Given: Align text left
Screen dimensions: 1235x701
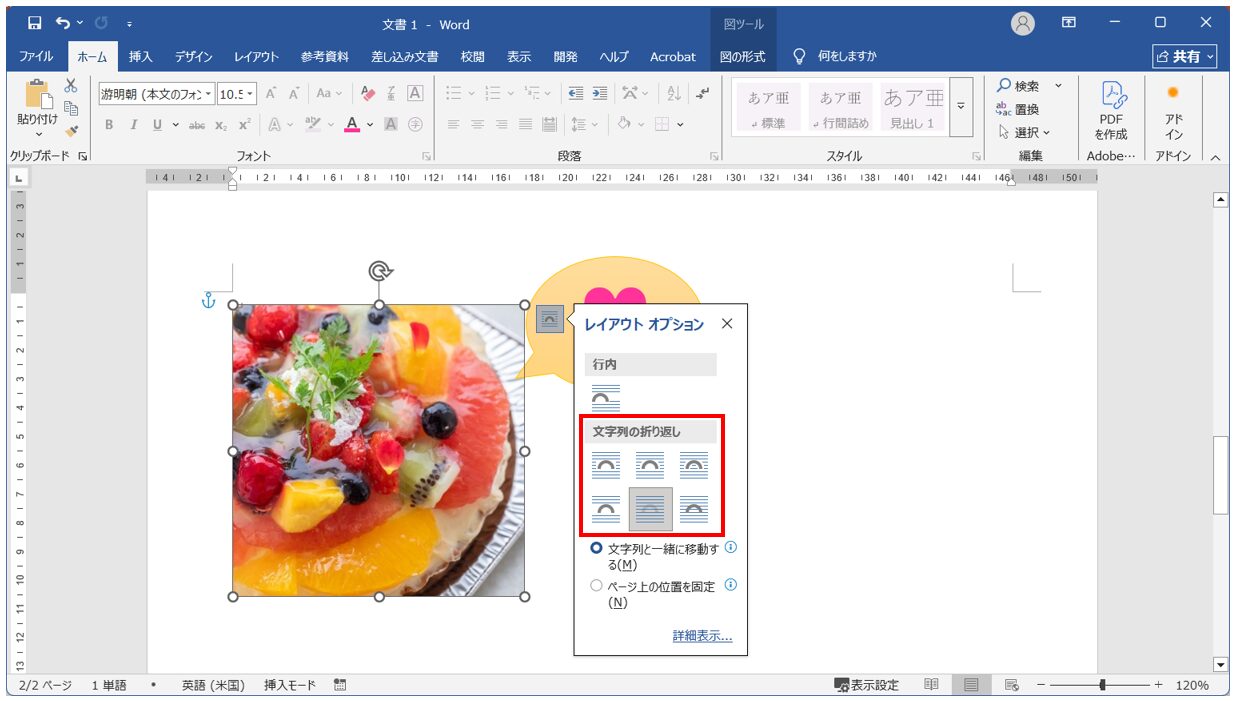Looking at the screenshot, I should (x=454, y=125).
